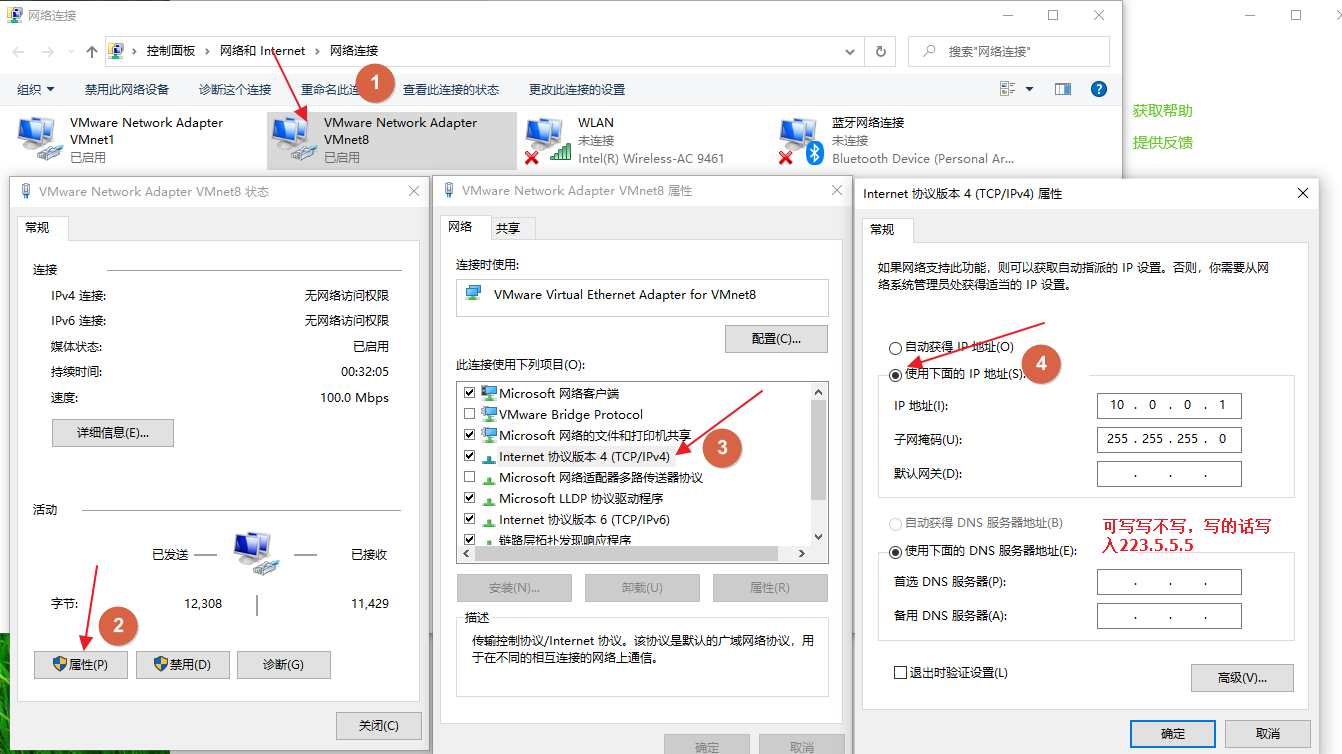Select the WLAN connection icon
The height and width of the screenshot is (754, 1342).
tap(546, 140)
